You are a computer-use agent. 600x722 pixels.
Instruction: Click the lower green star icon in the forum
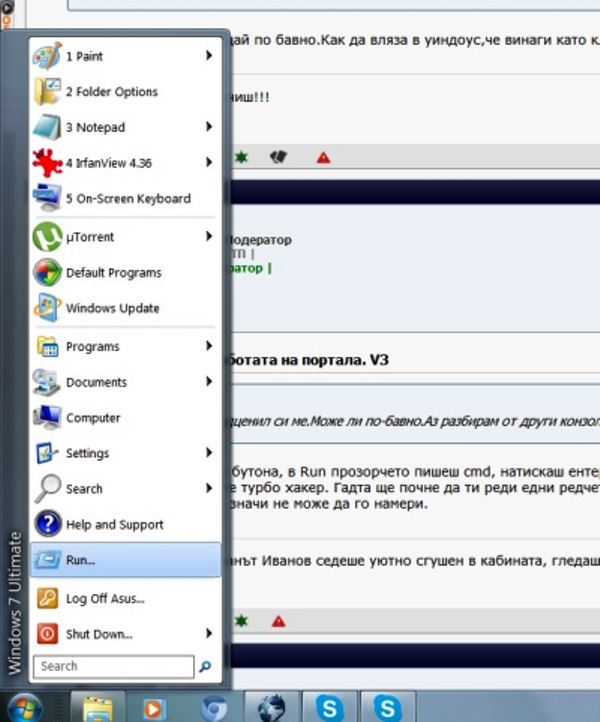241,622
